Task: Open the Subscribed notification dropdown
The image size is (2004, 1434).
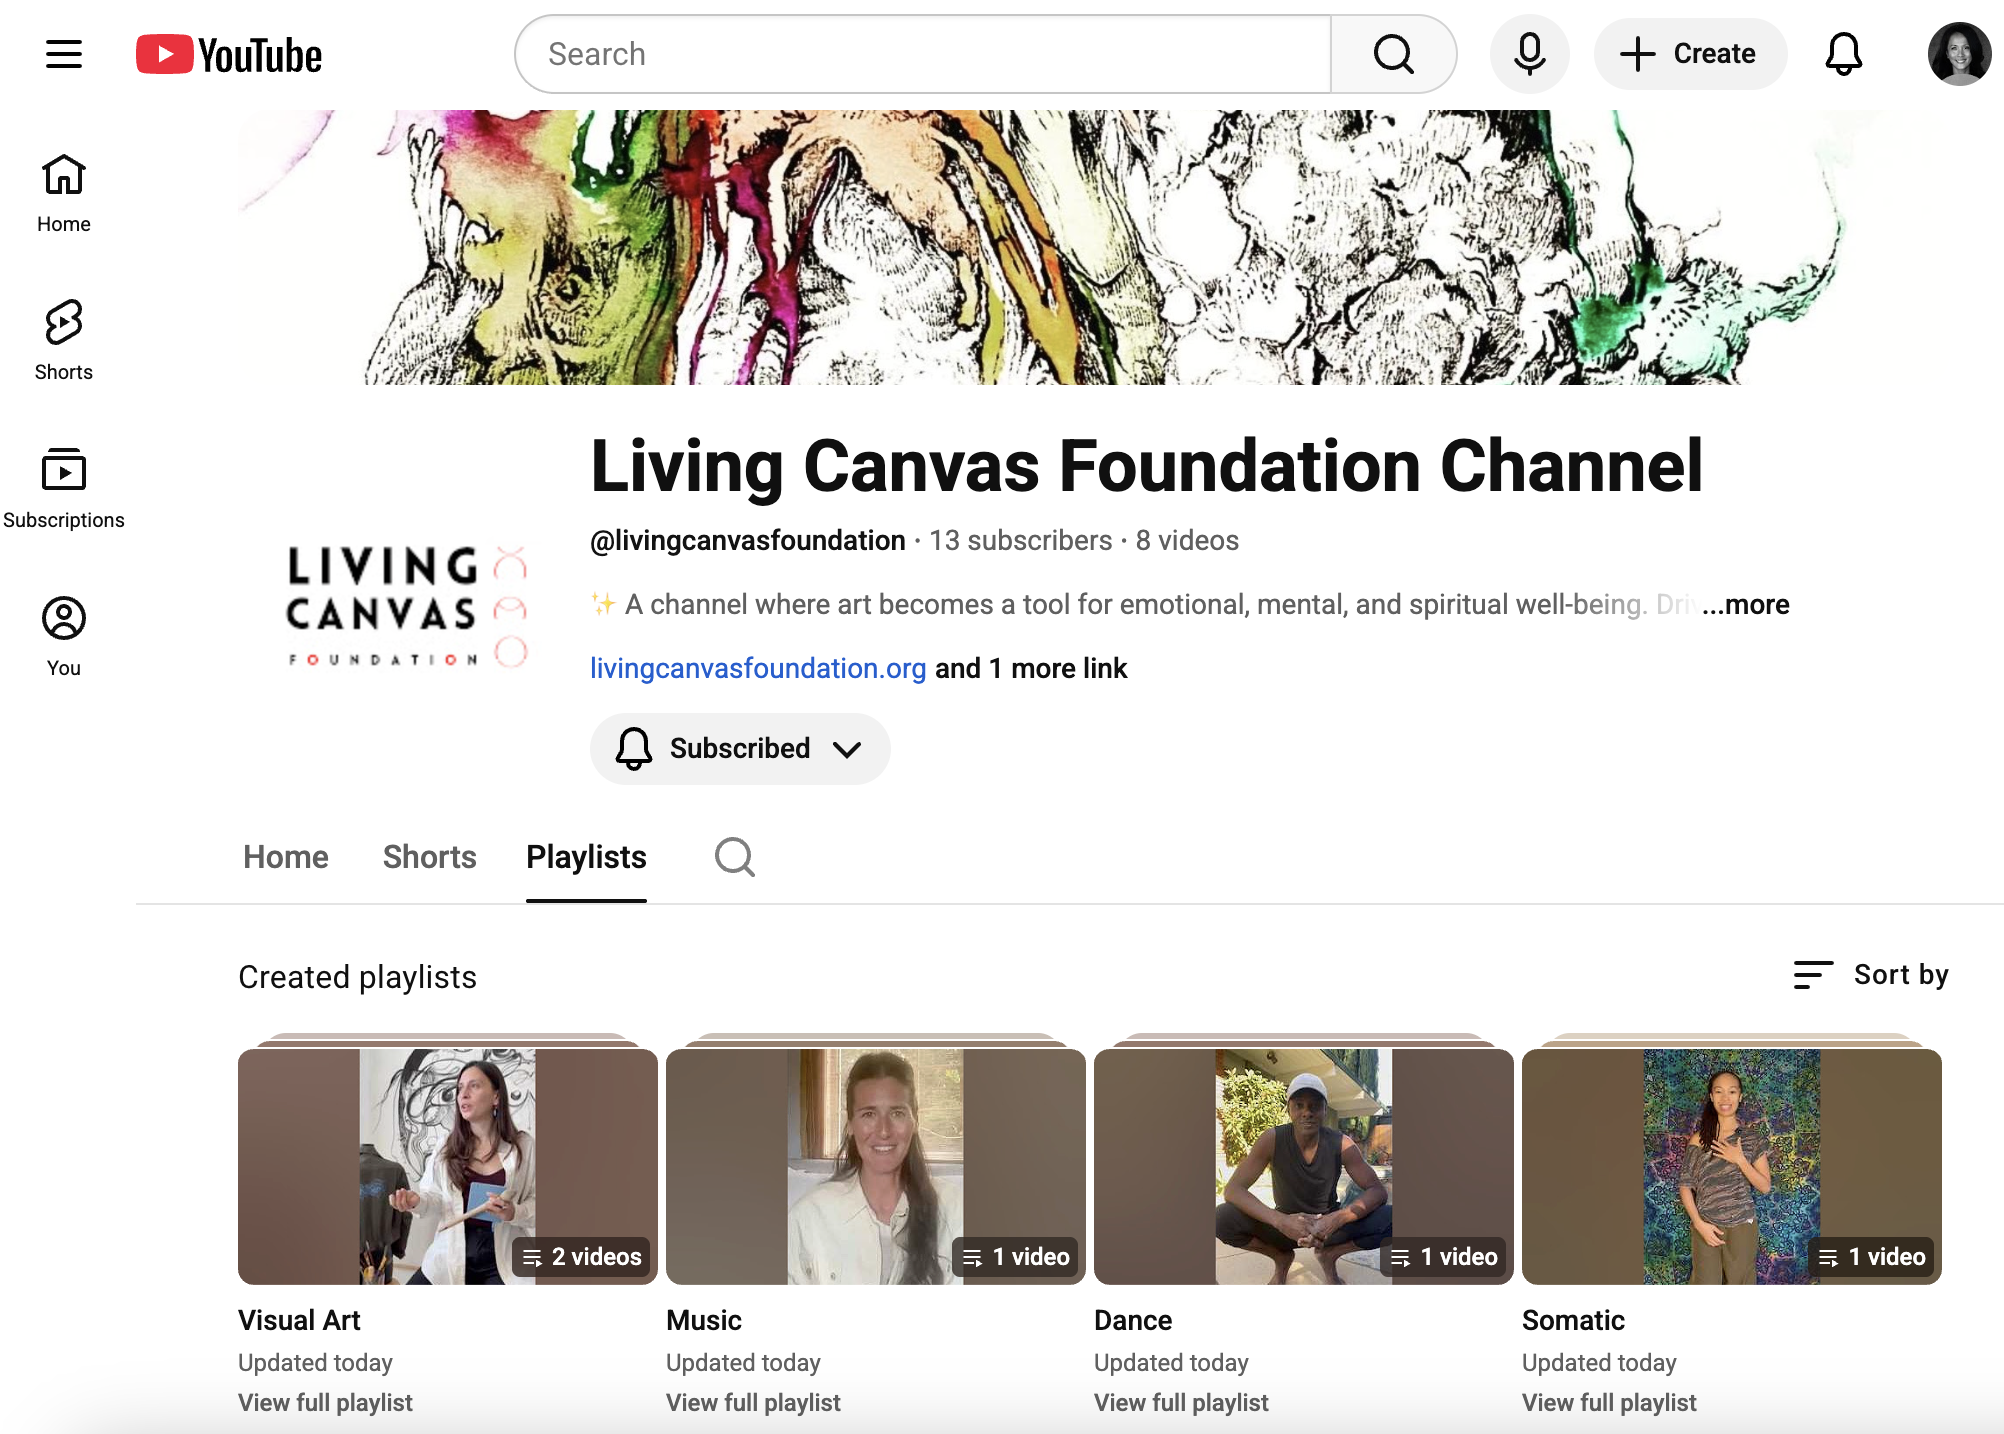Action: pos(740,749)
